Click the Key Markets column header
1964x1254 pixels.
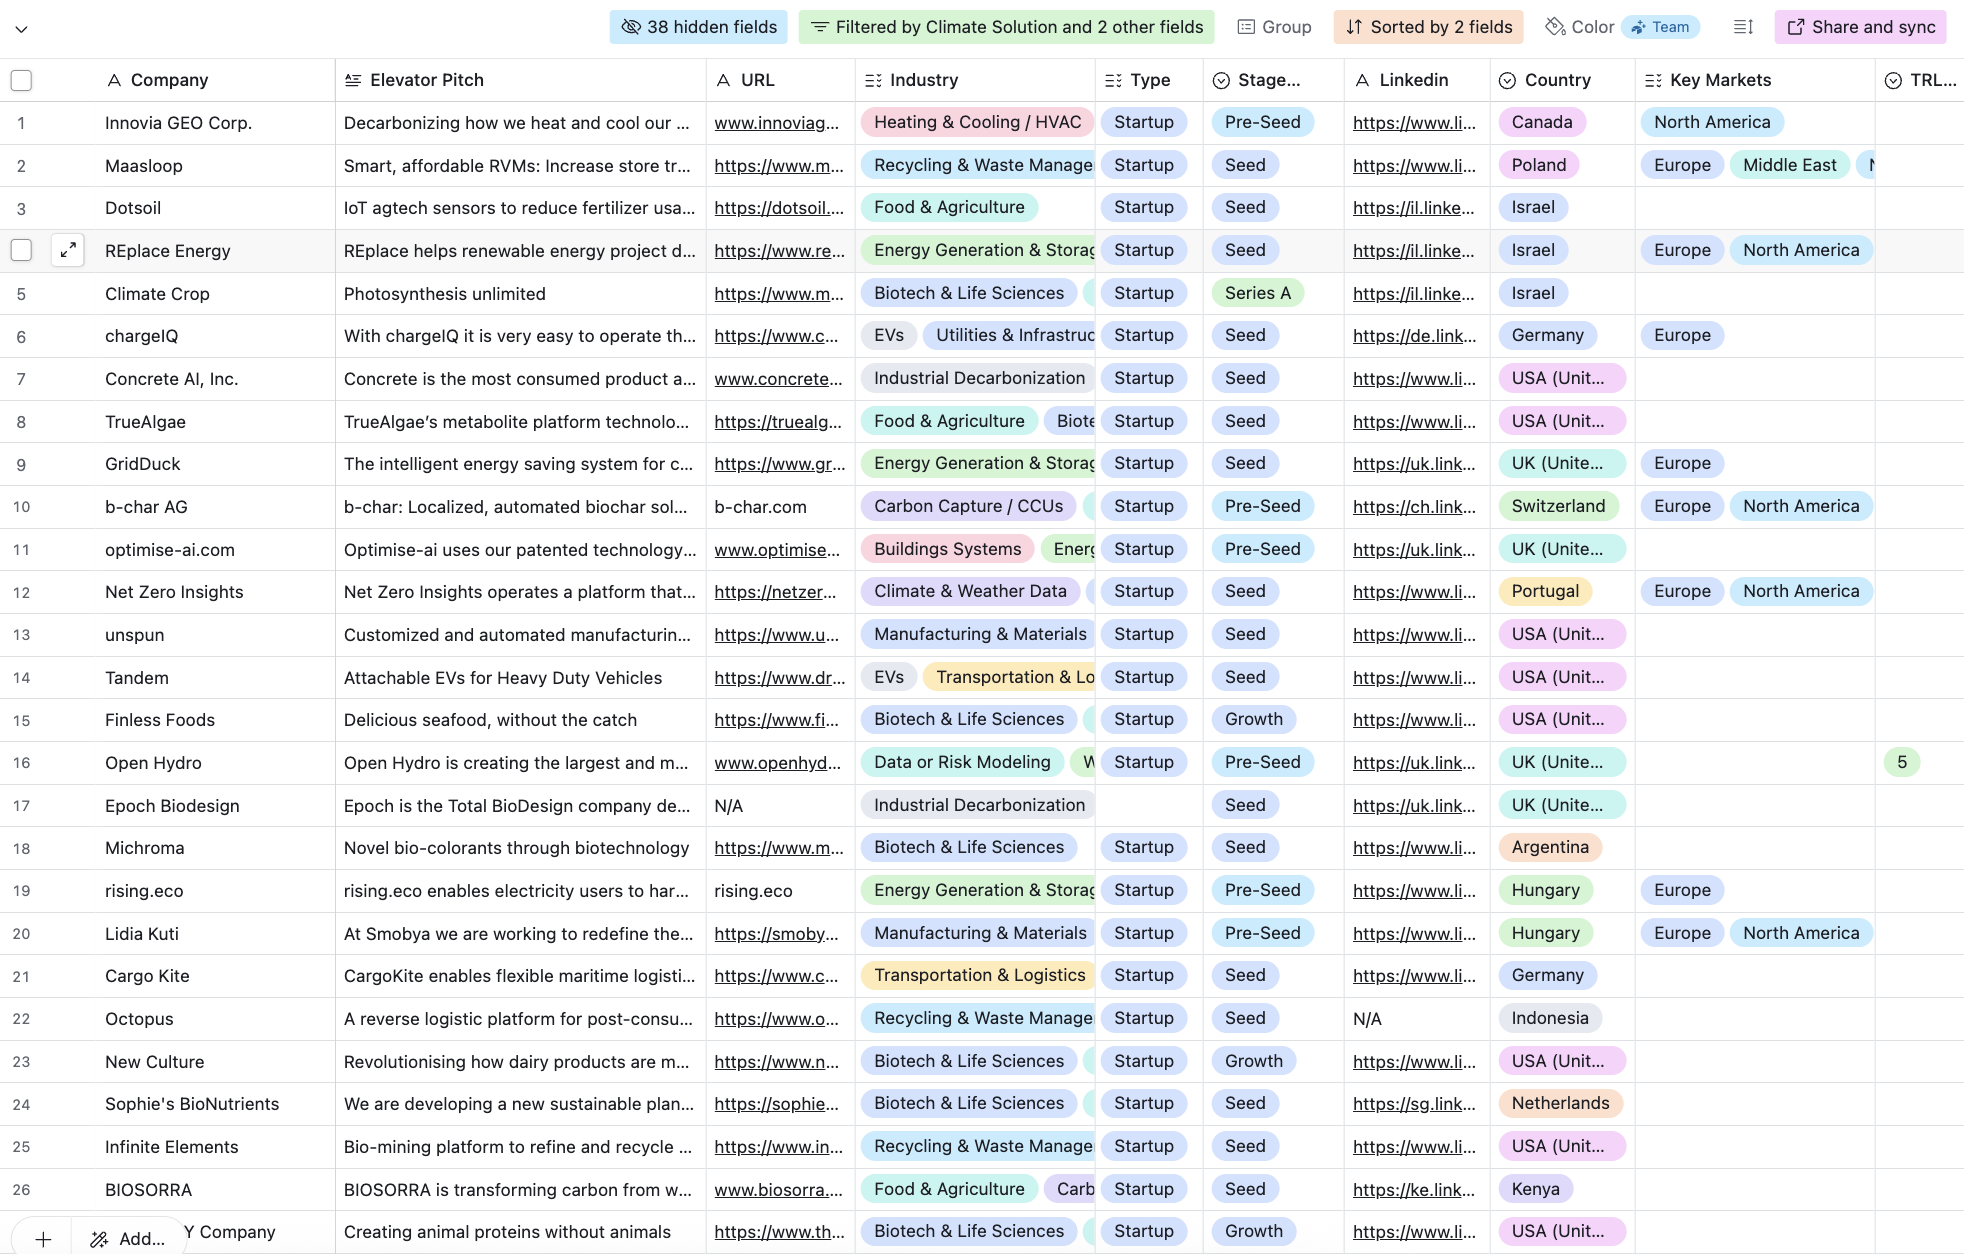[1755, 80]
